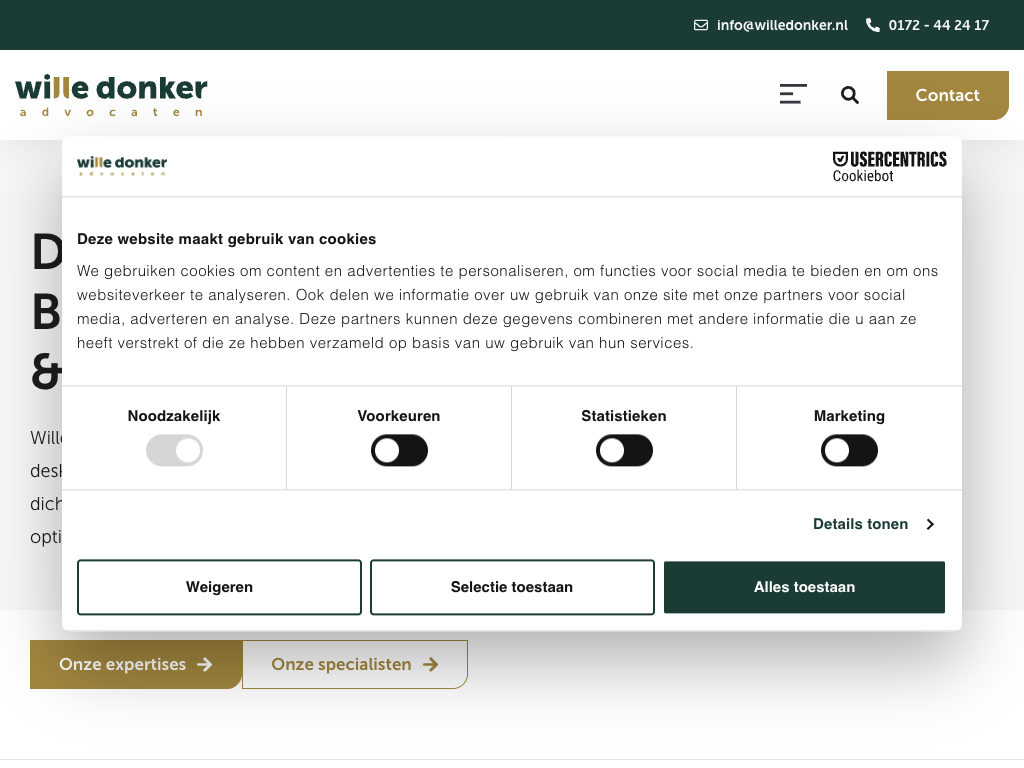Click info@willedonker.nl email link
Image resolution: width=1024 pixels, height=768 pixels.
(782, 25)
